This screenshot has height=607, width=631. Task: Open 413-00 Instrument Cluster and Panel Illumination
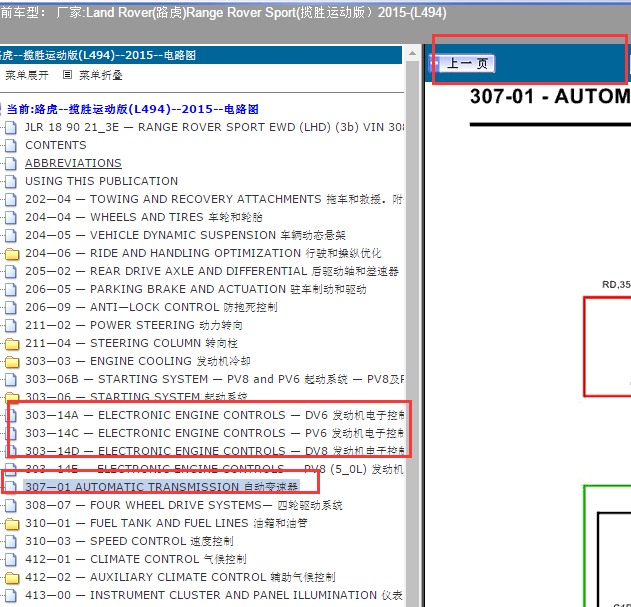pos(214,595)
